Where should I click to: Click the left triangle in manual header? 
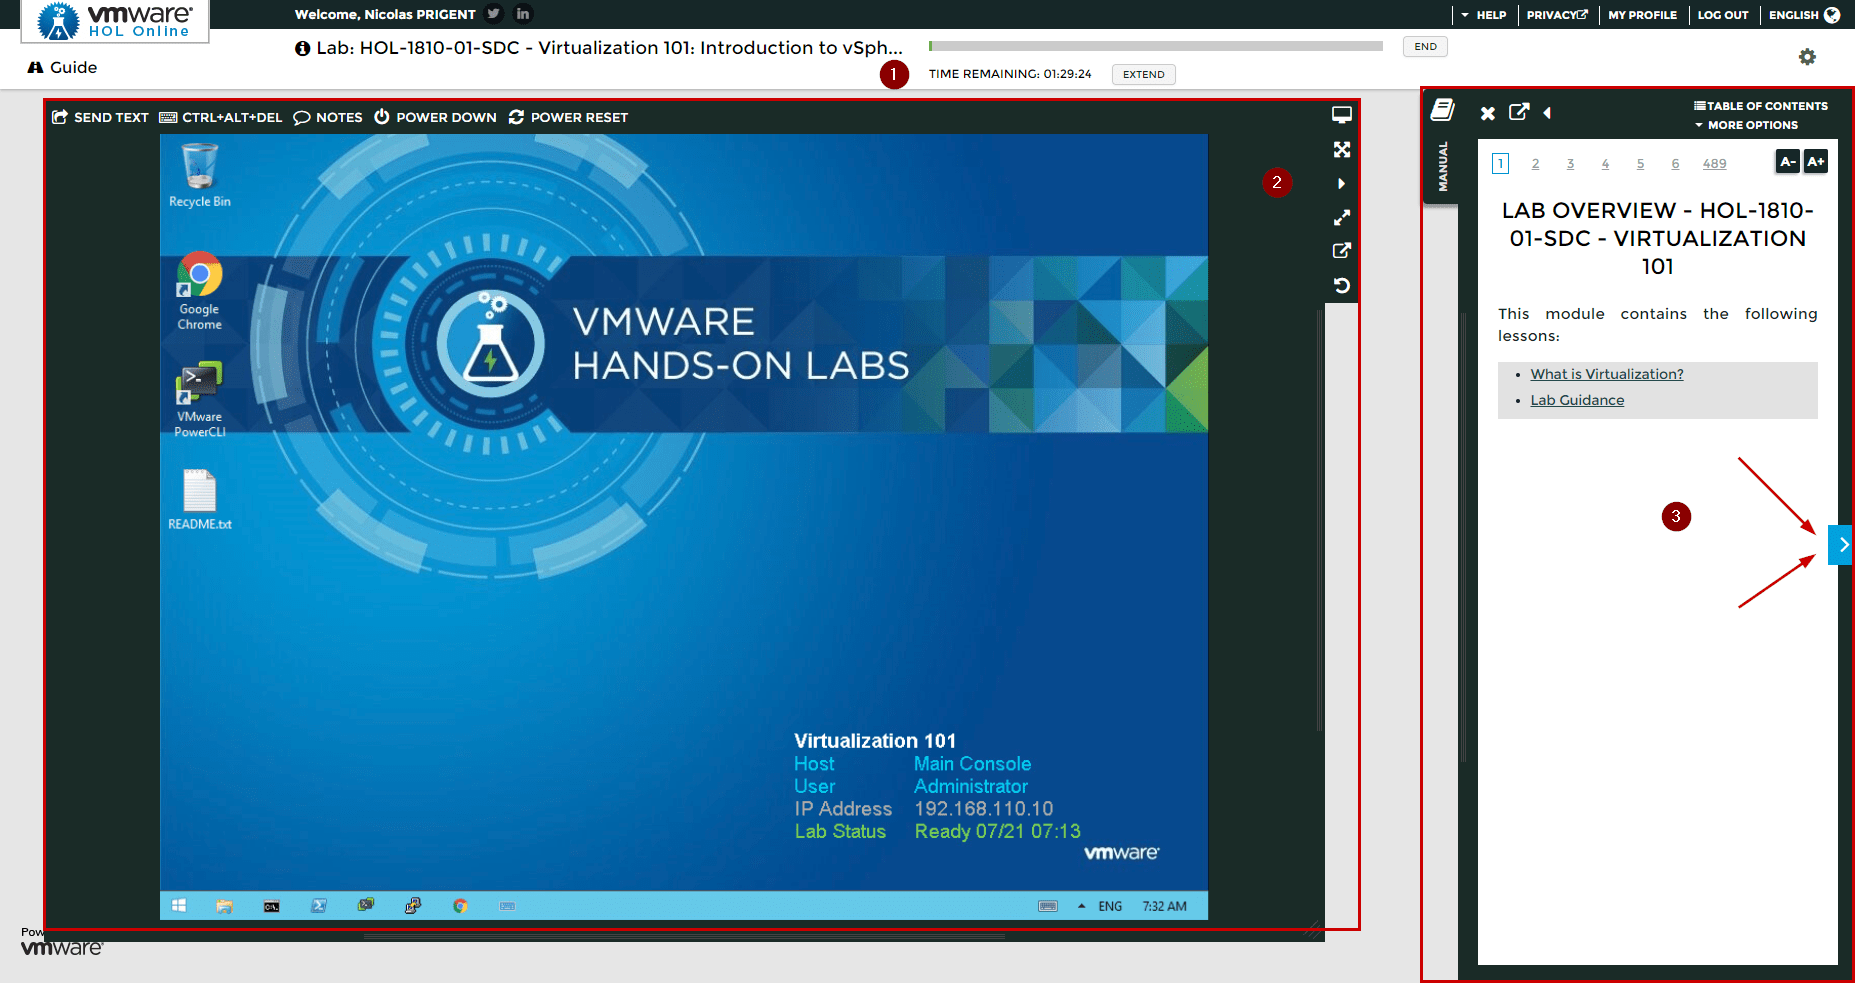pos(1547,113)
